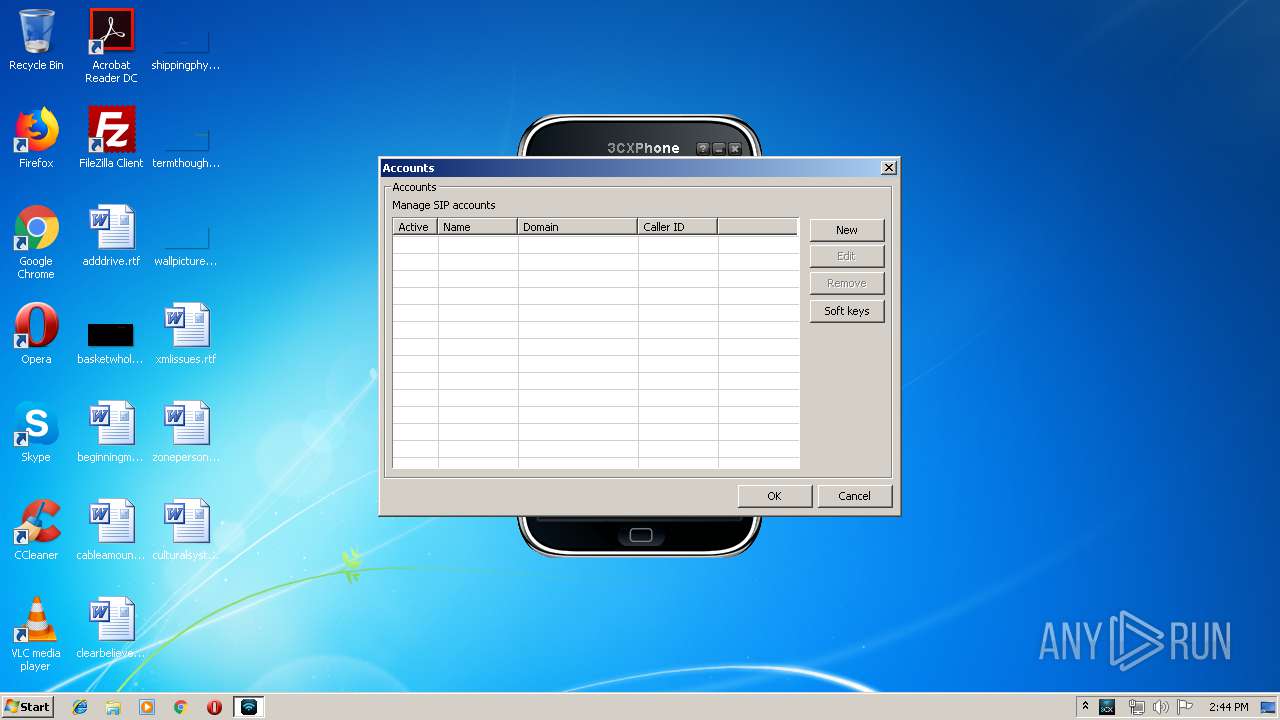
Task: Select the termthough... desktop file
Action: [x=186, y=148]
